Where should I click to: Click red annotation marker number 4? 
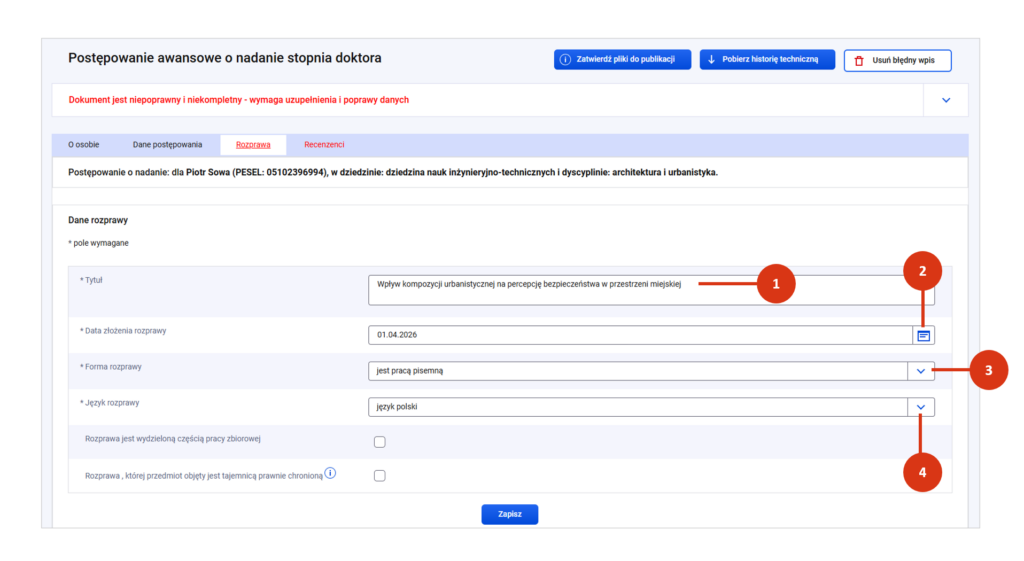click(922, 473)
